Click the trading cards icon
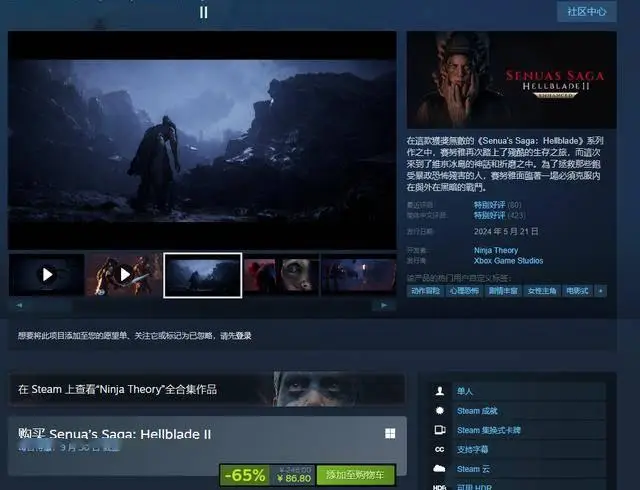This screenshot has width=640, height=490. coord(440,430)
